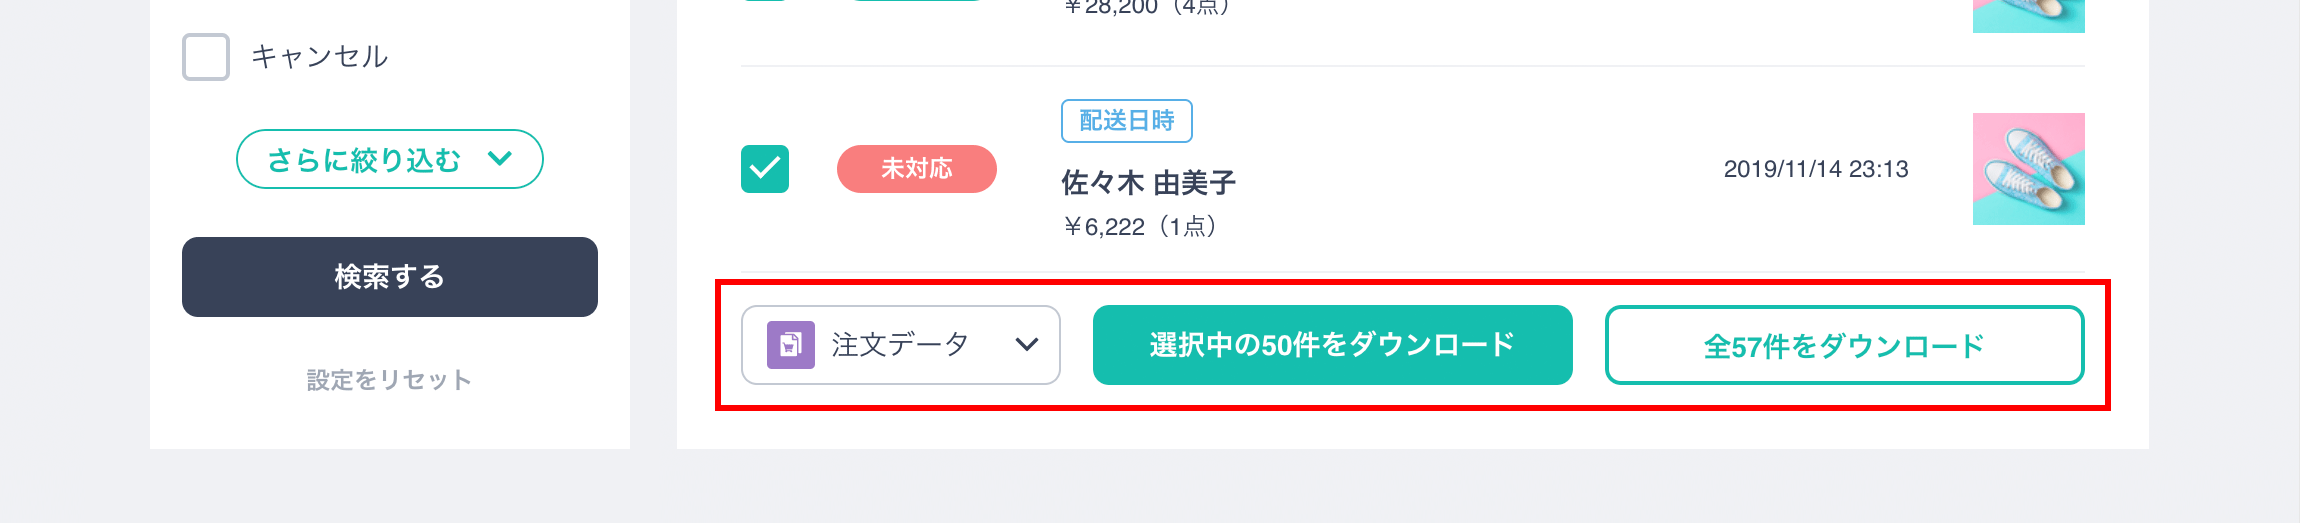Click the 検索する button

coord(390,277)
